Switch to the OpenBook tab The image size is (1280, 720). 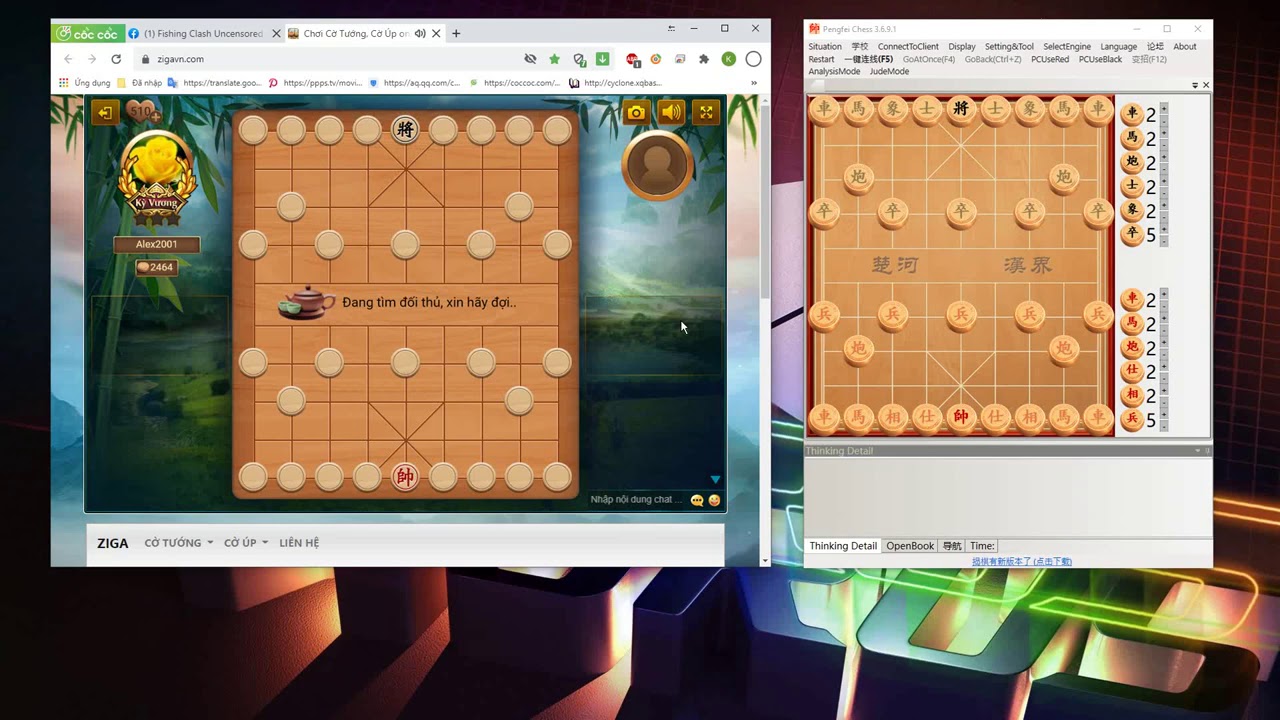click(909, 546)
